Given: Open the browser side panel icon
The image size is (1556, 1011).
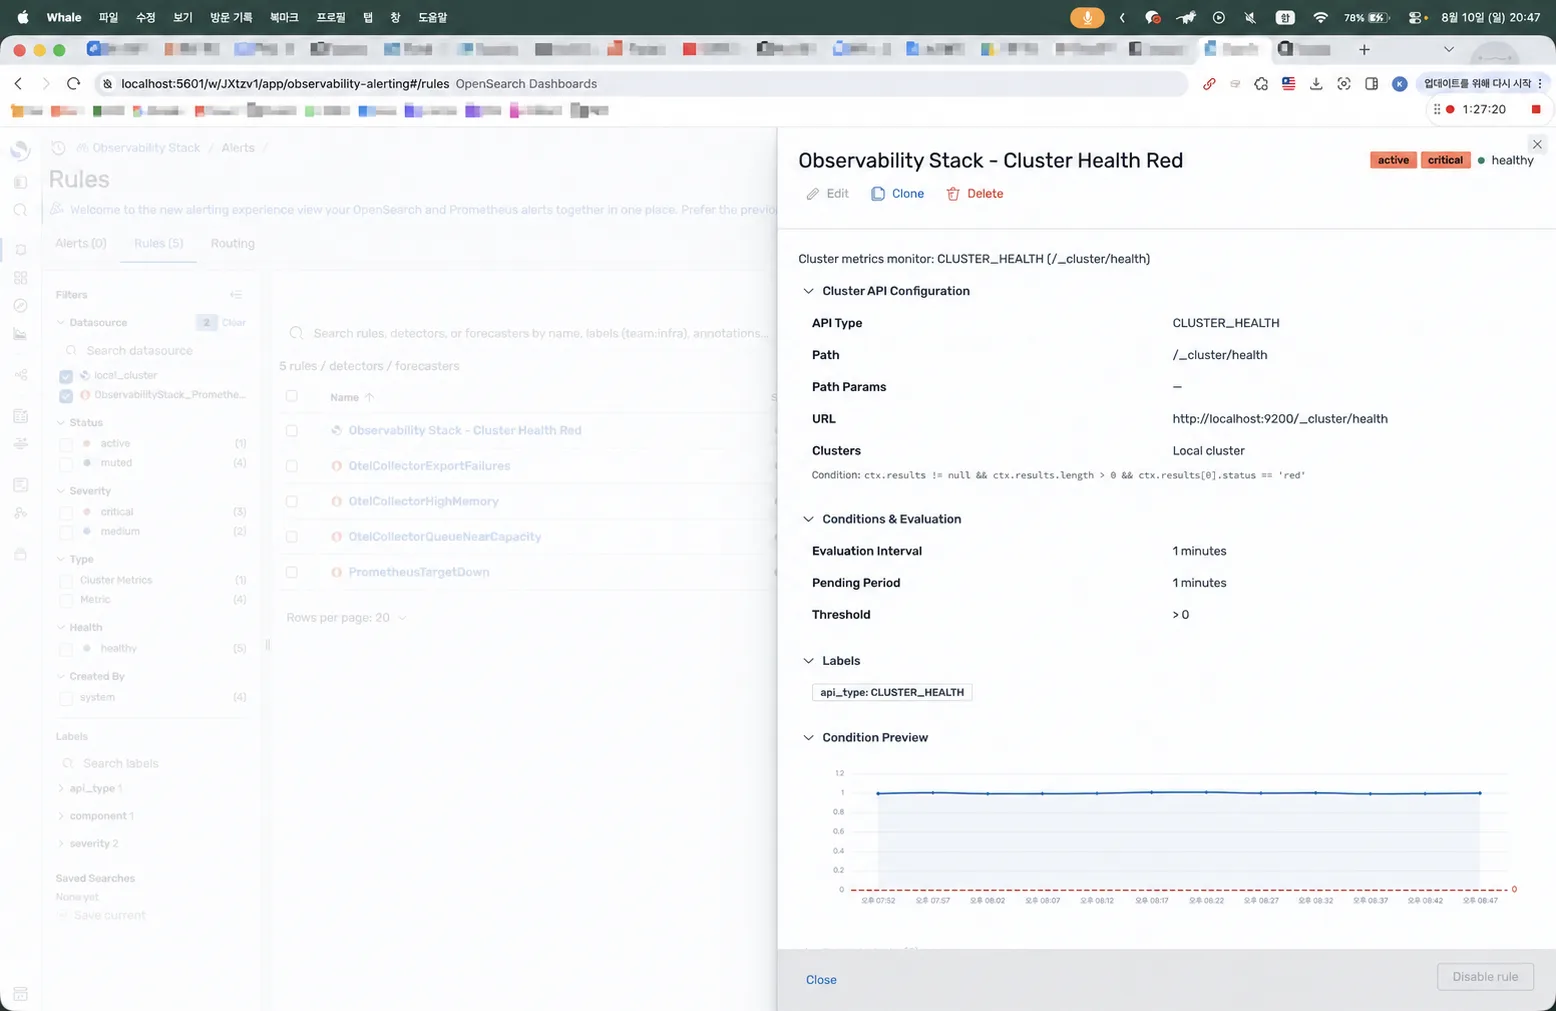Looking at the screenshot, I should coord(1372,84).
